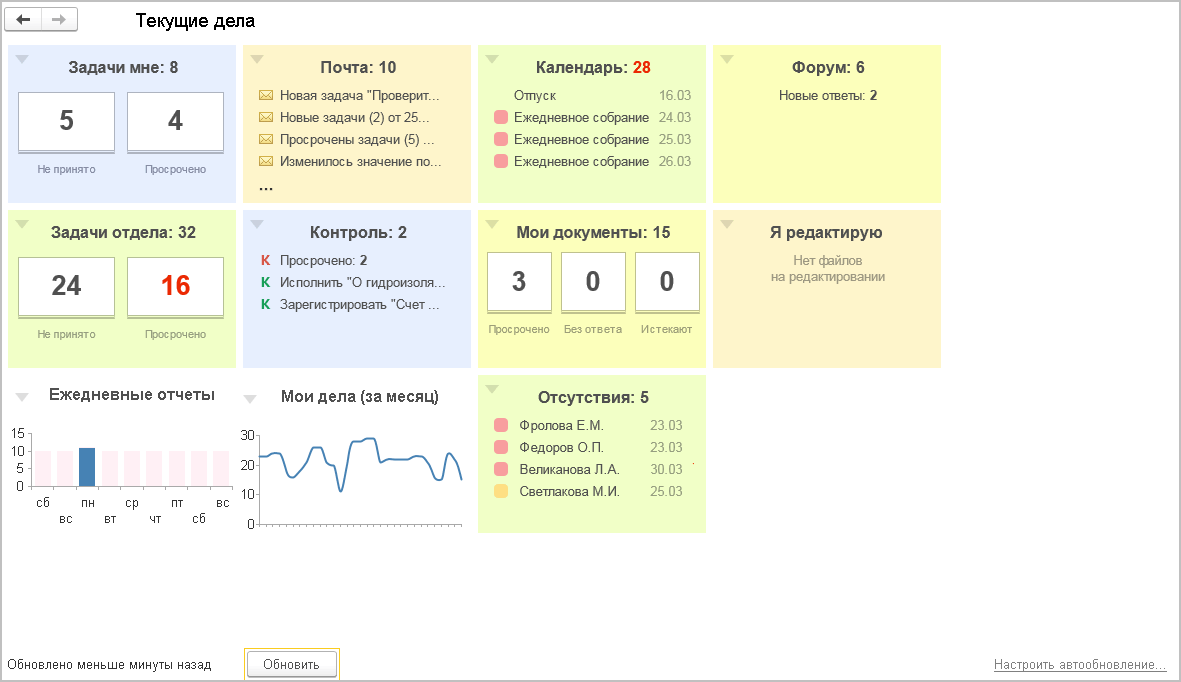This screenshot has height=682, width=1181.
Task: Open Истекают counter in Мои документы
Action: (x=667, y=283)
